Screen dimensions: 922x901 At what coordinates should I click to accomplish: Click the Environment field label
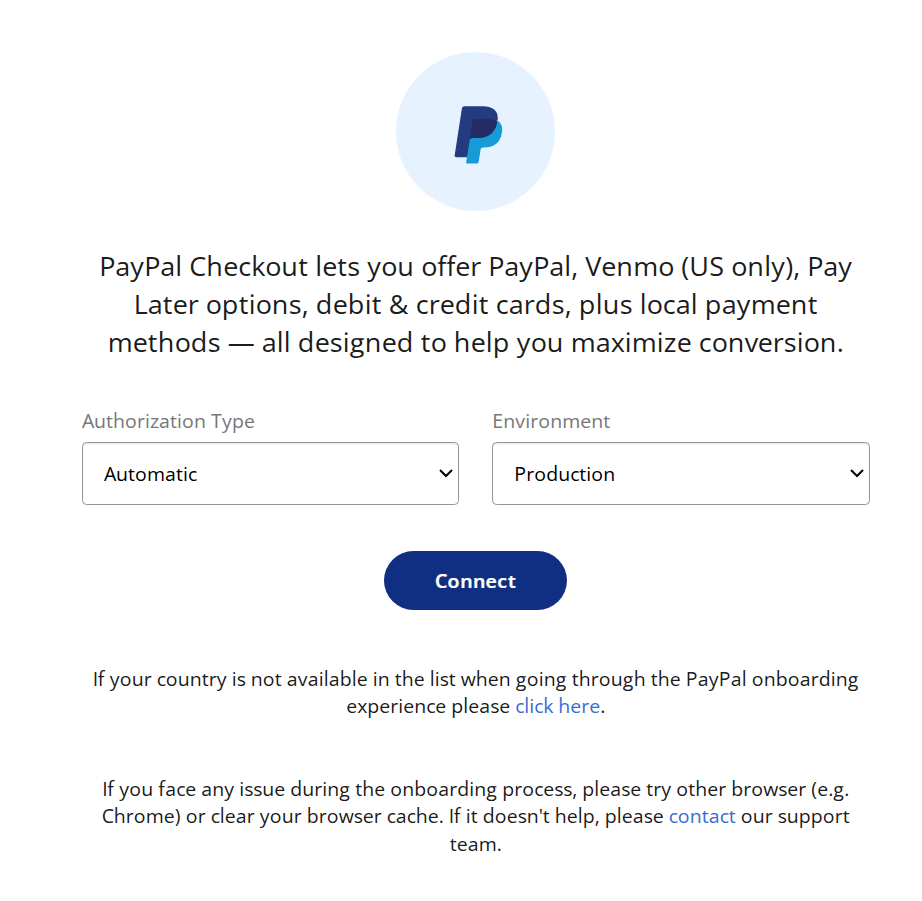click(551, 421)
